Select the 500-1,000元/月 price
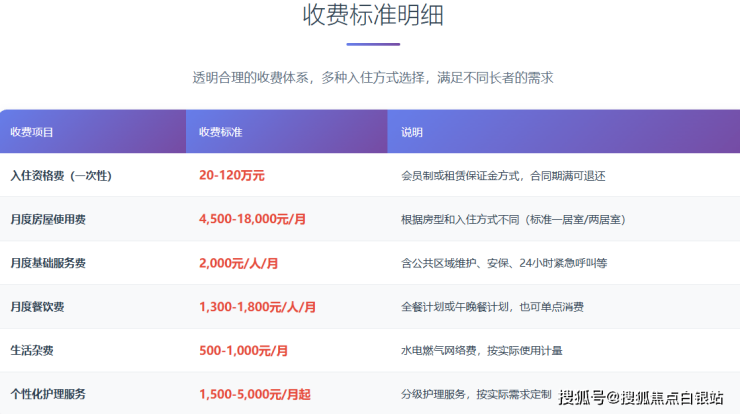 coord(244,351)
